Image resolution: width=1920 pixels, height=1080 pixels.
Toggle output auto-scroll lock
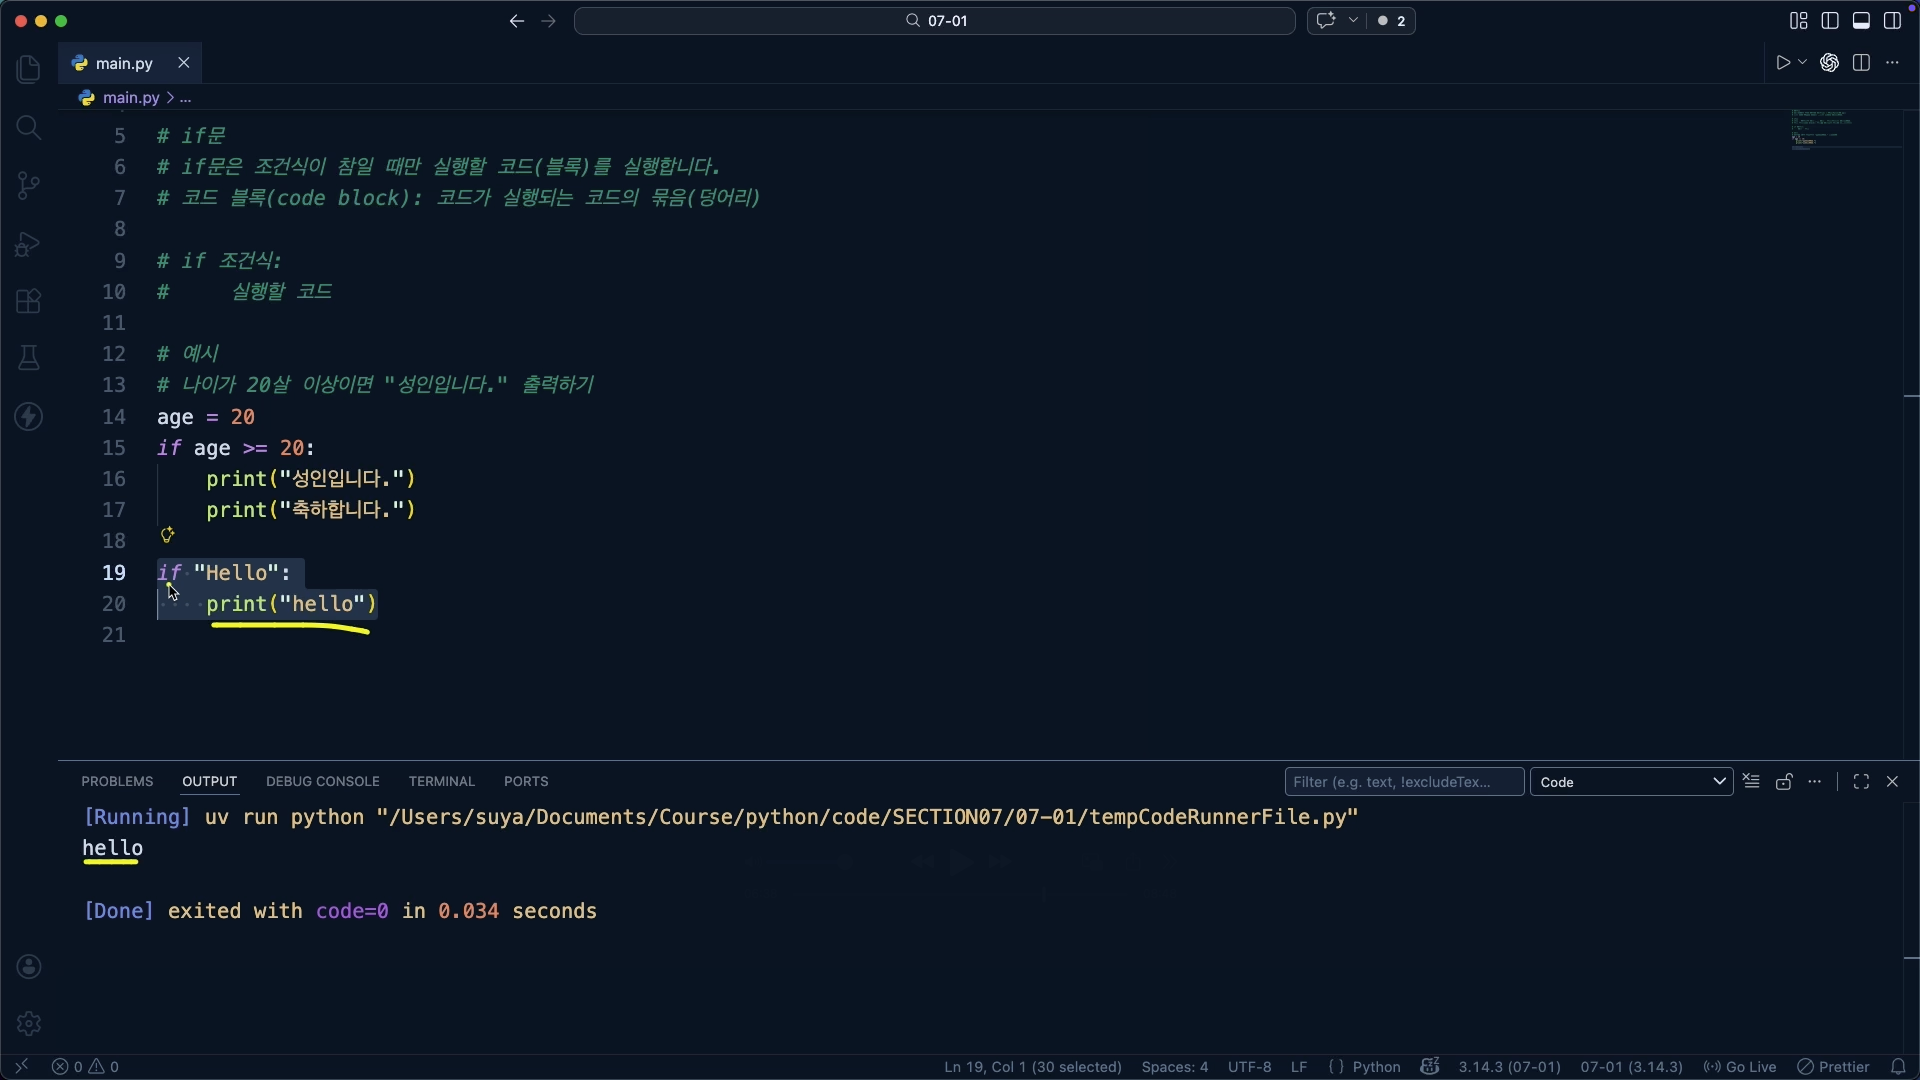[1784, 782]
